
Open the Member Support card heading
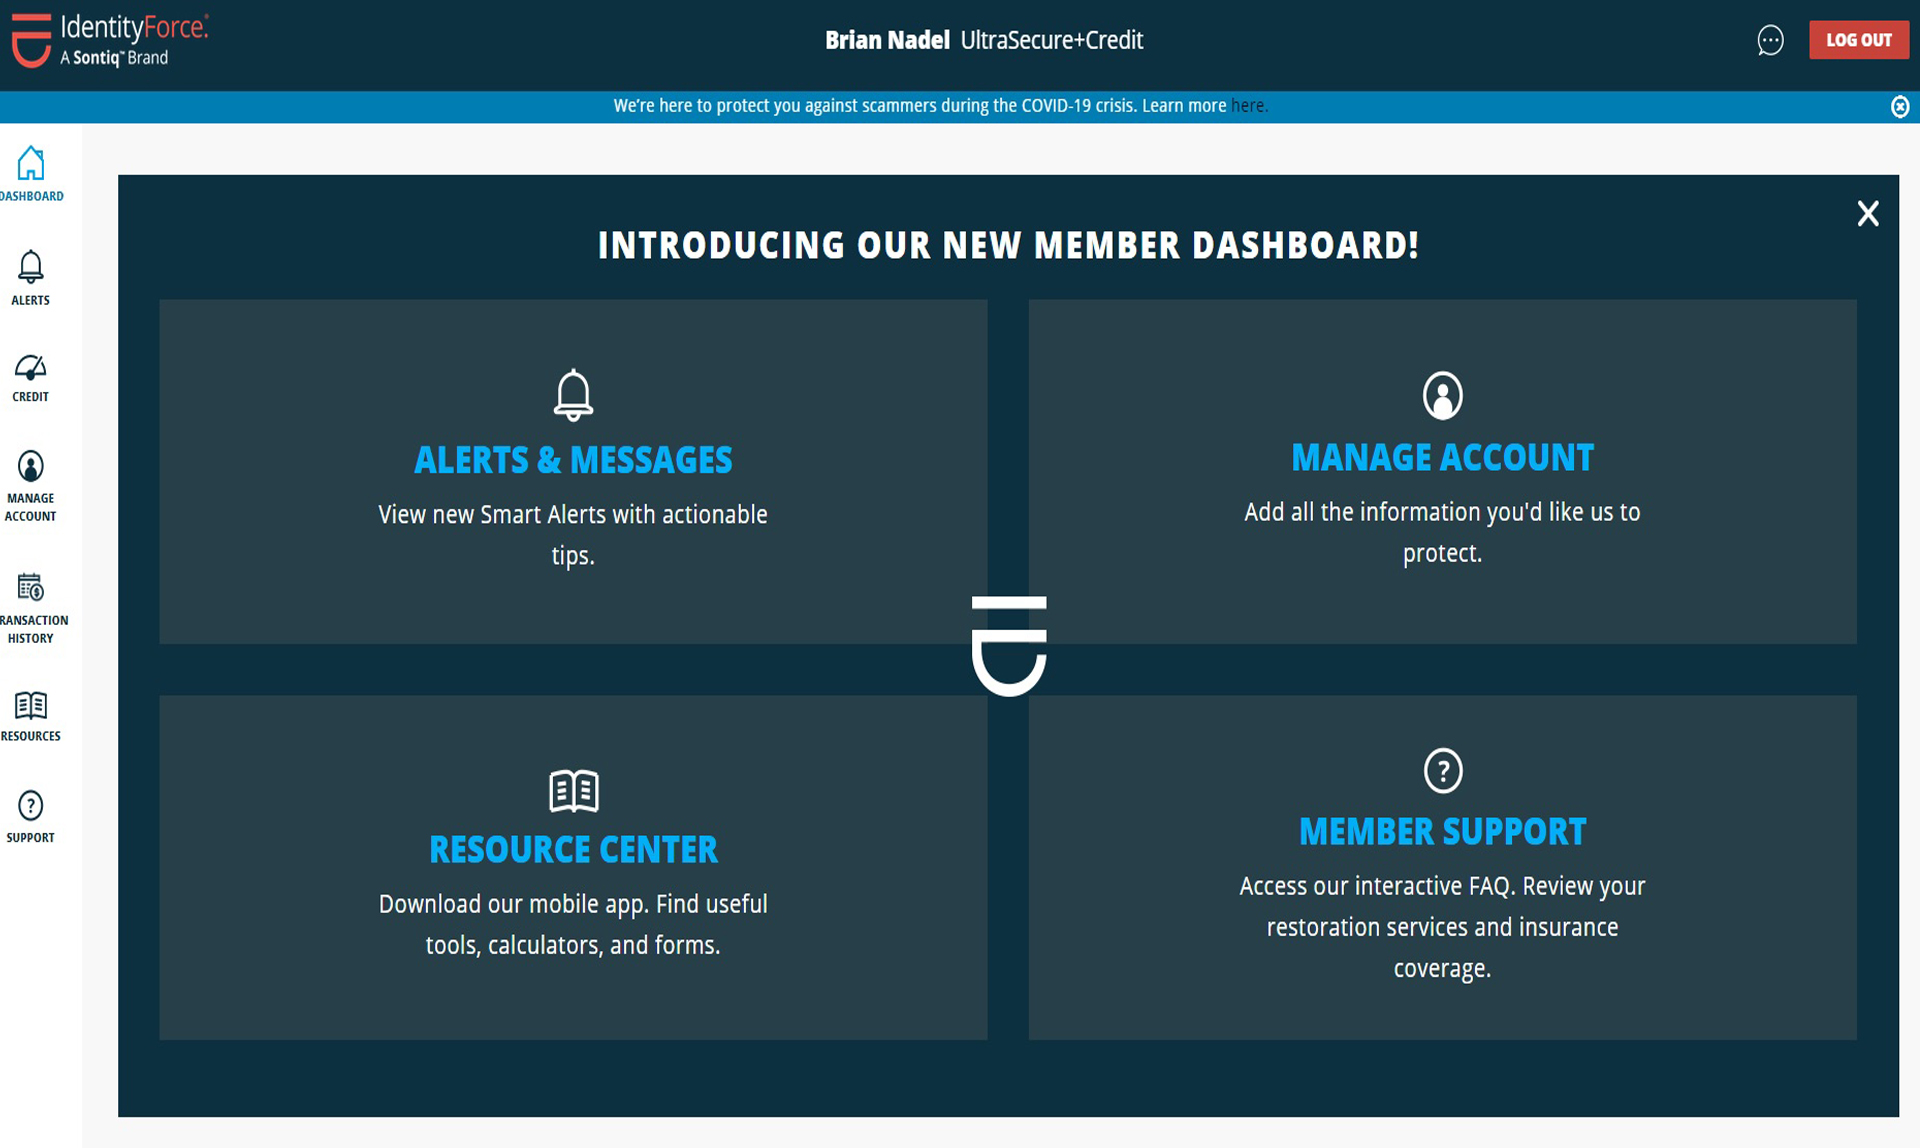pos(1442,832)
